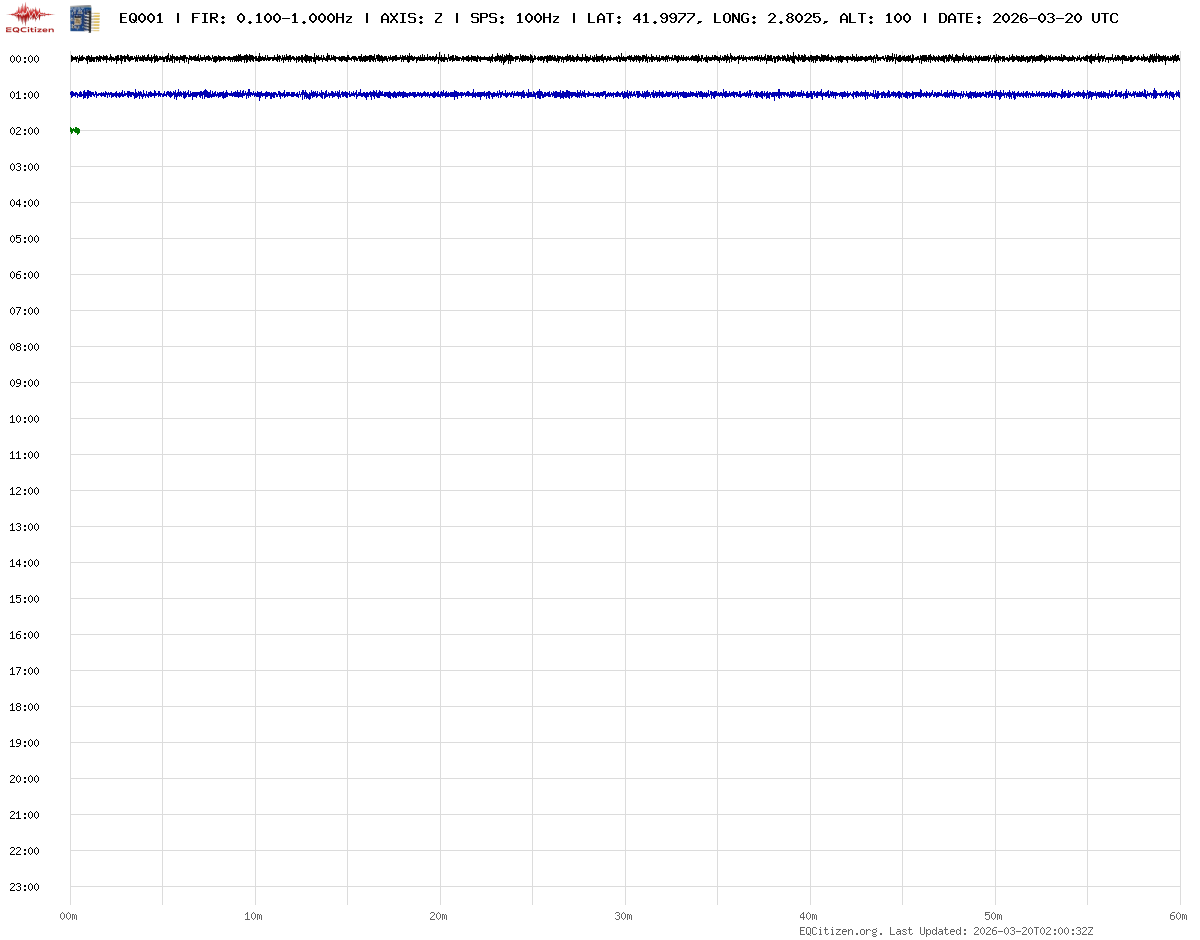Viewport: 1200px width, 940px height.
Task: Click the DATE 2026-03-20 UTC text
Action: (1028, 18)
